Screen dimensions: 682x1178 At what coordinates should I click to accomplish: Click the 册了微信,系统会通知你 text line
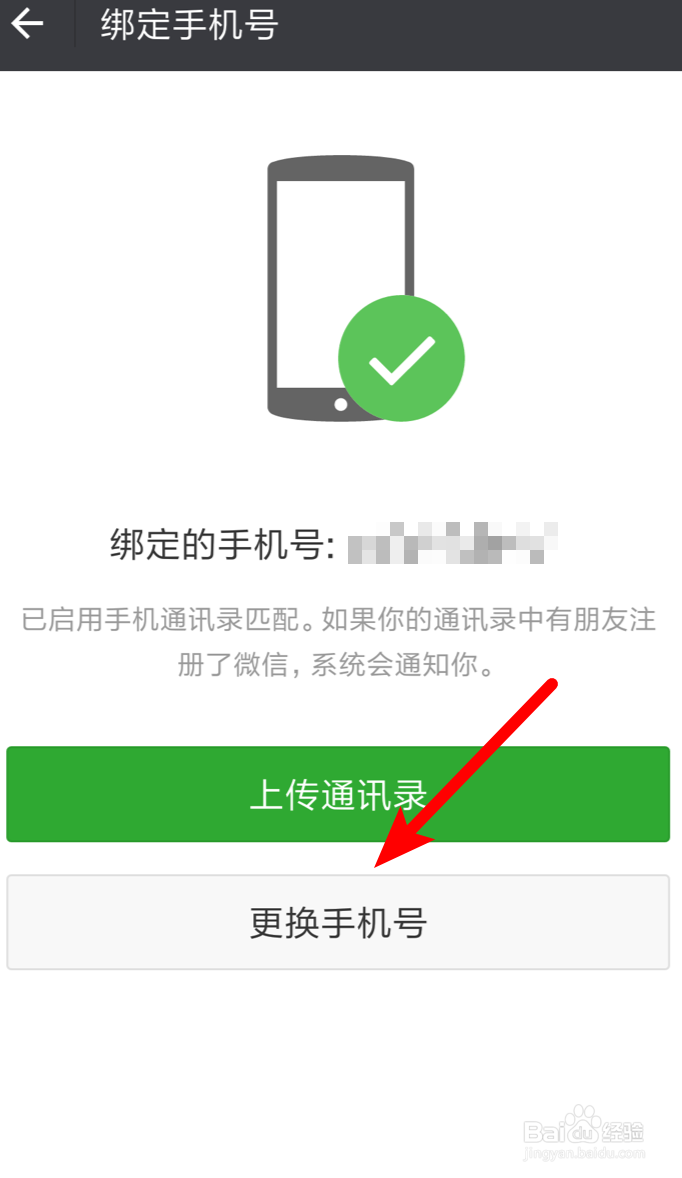[x=336, y=664]
